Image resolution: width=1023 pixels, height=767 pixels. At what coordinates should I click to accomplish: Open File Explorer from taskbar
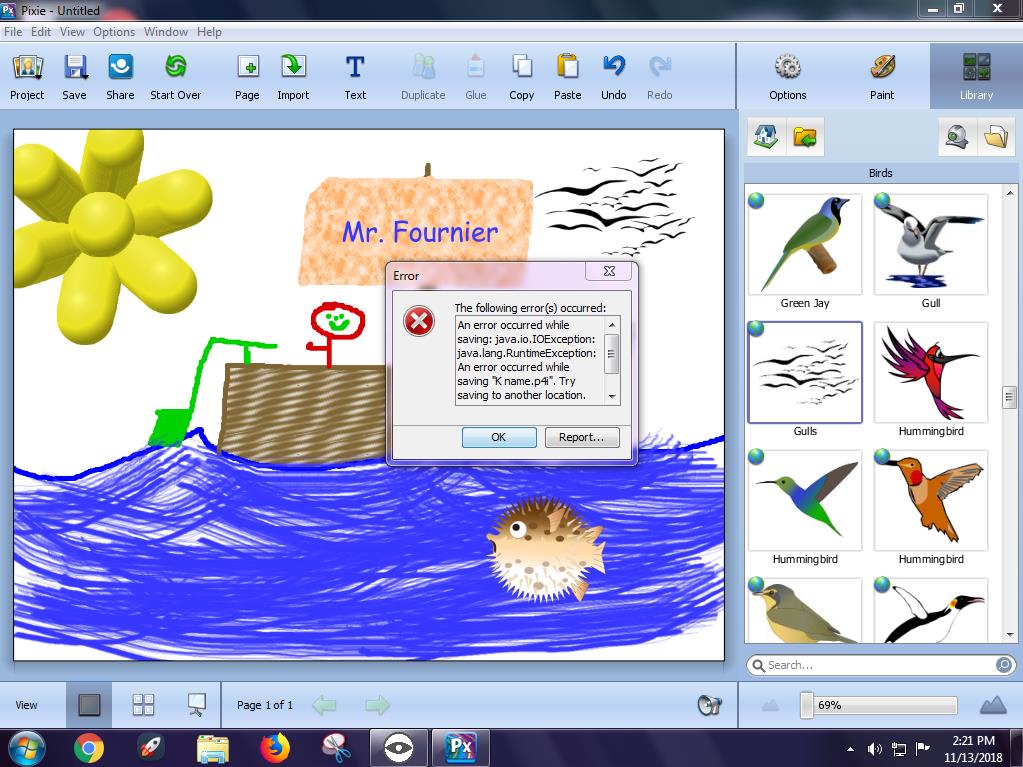(x=213, y=748)
